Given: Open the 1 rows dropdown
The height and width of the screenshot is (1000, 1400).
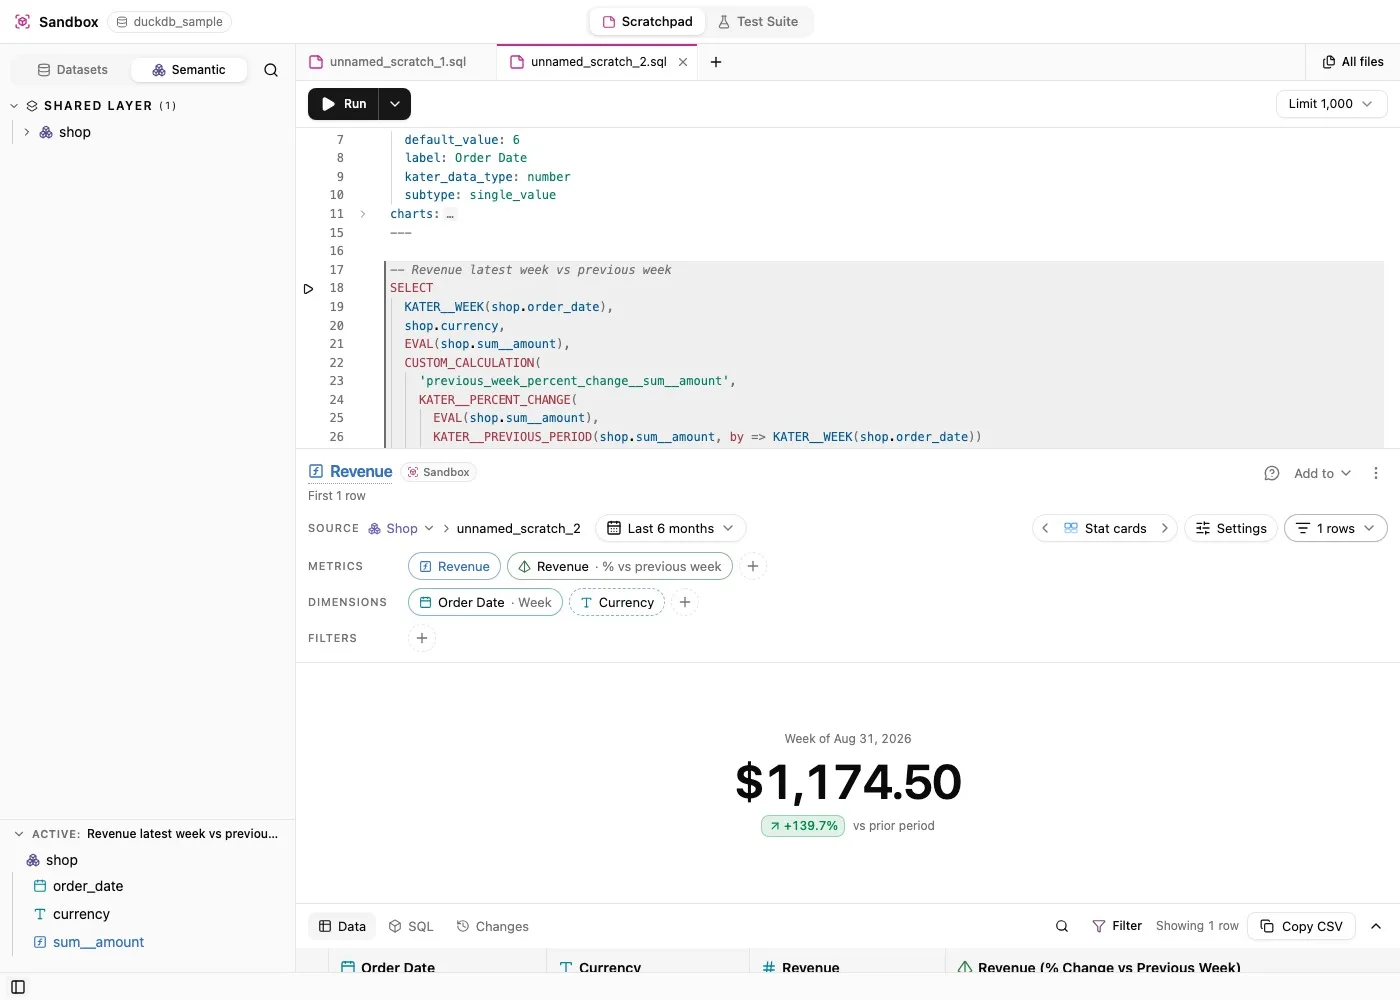Looking at the screenshot, I should pyautogui.click(x=1336, y=528).
